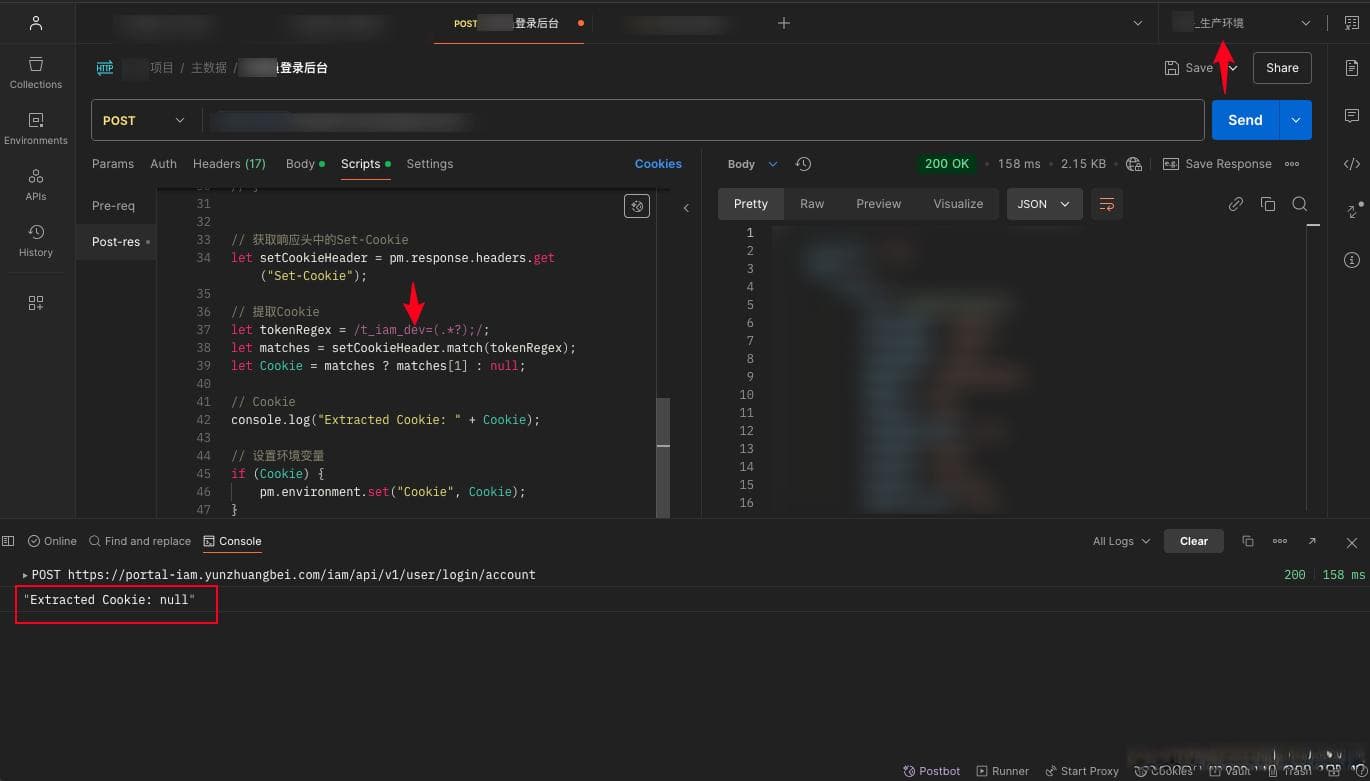Copy response body to clipboard icon

(1268, 204)
